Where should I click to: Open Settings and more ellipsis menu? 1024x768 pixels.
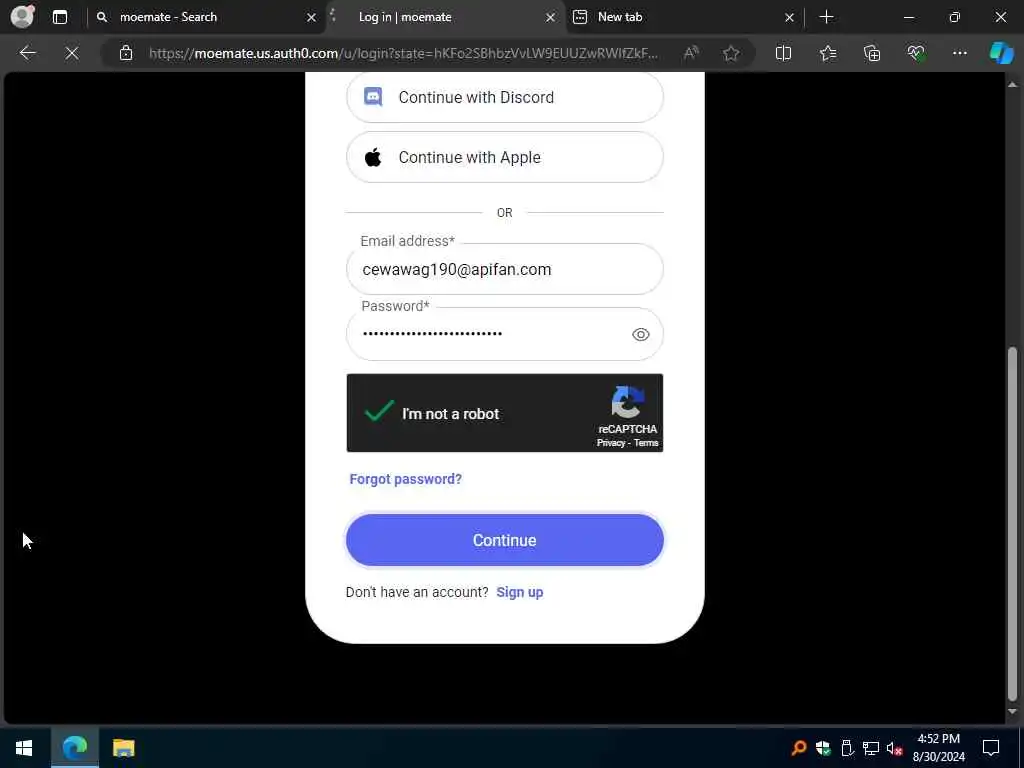pyautogui.click(x=959, y=53)
